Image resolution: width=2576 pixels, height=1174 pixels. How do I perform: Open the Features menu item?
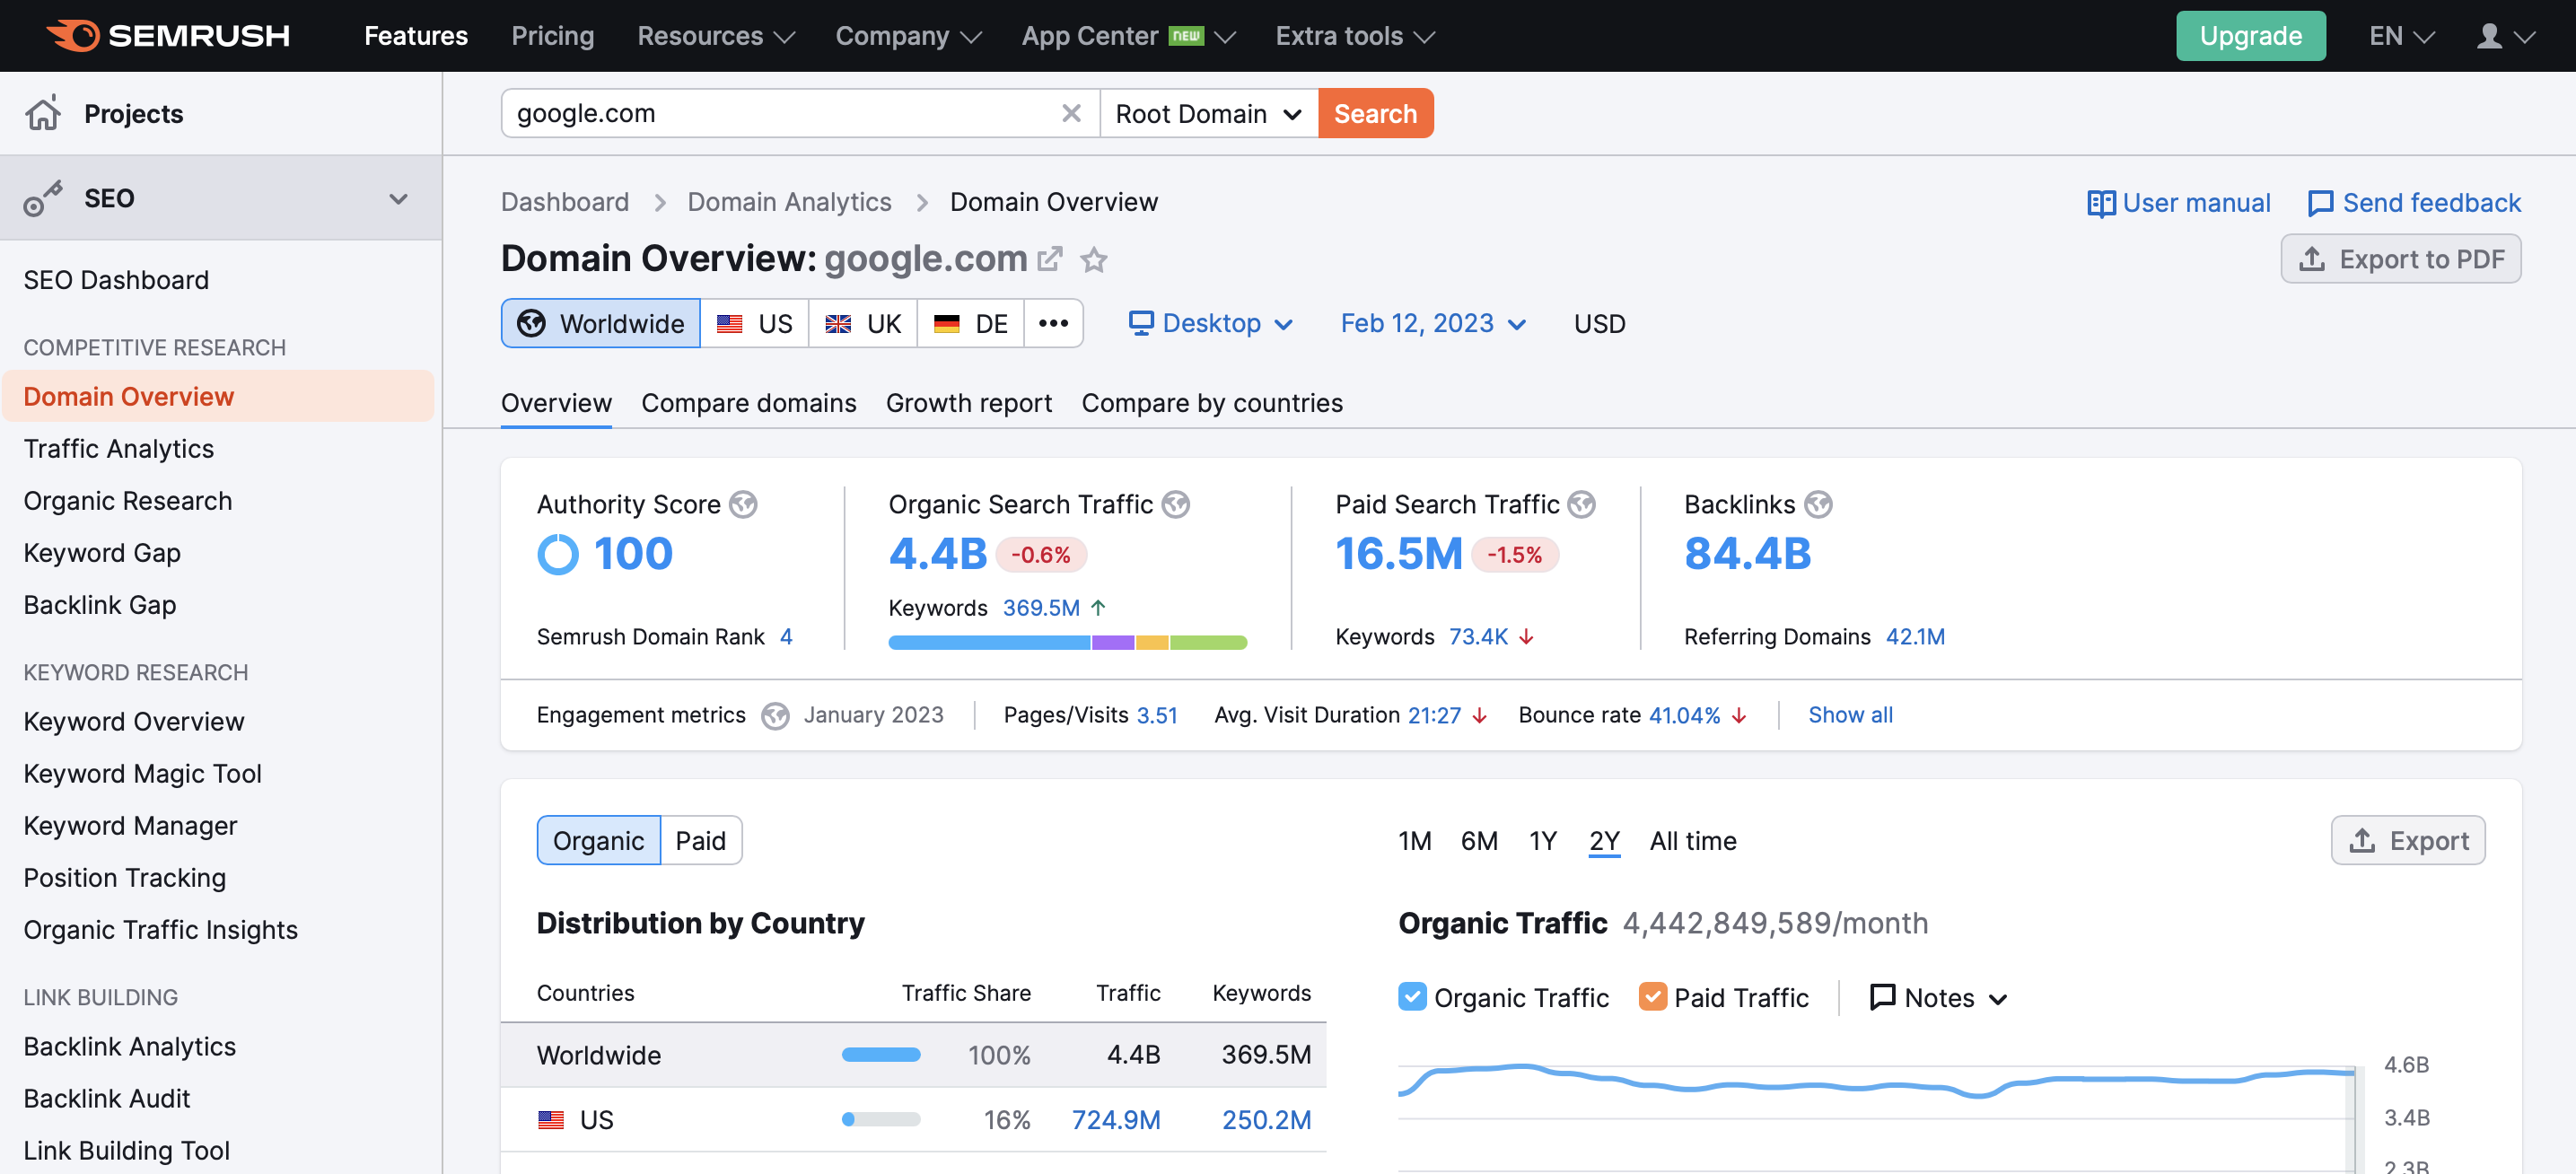click(415, 36)
